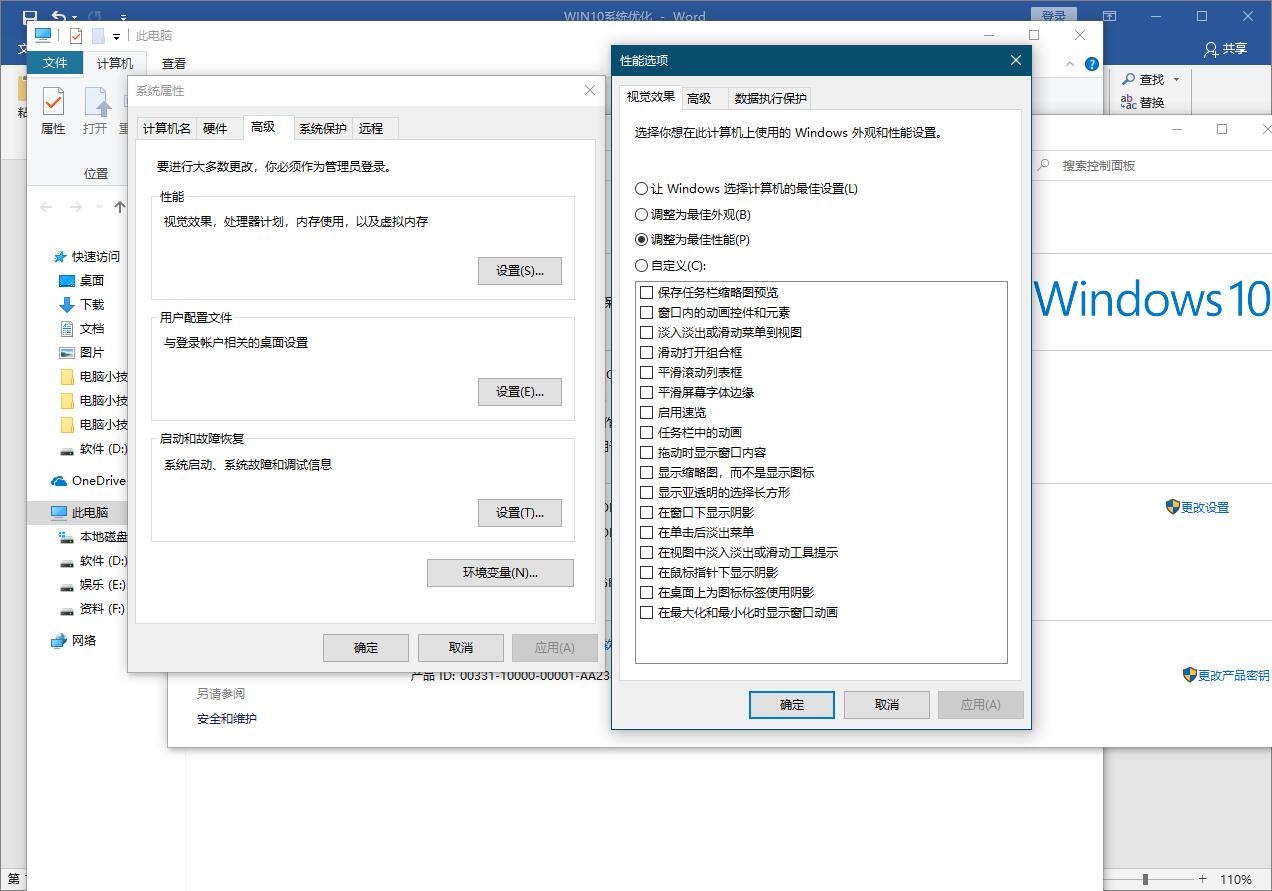Open 更改产品密钥 link
1272x891 pixels.
click(1225, 675)
